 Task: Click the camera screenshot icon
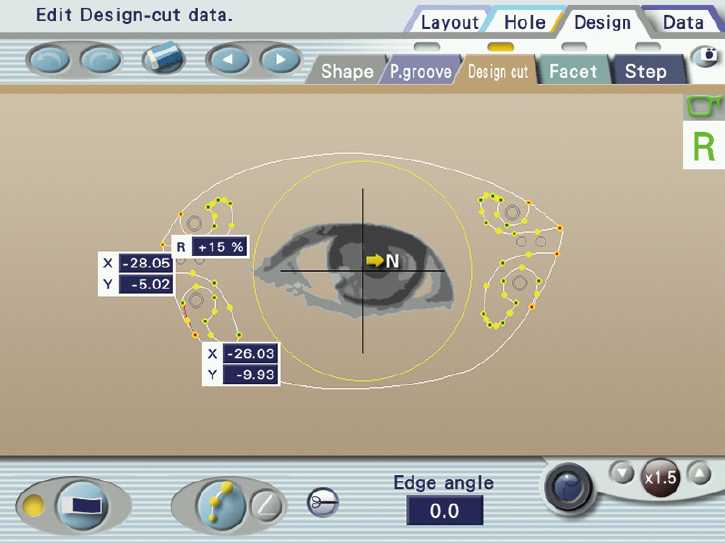click(707, 55)
